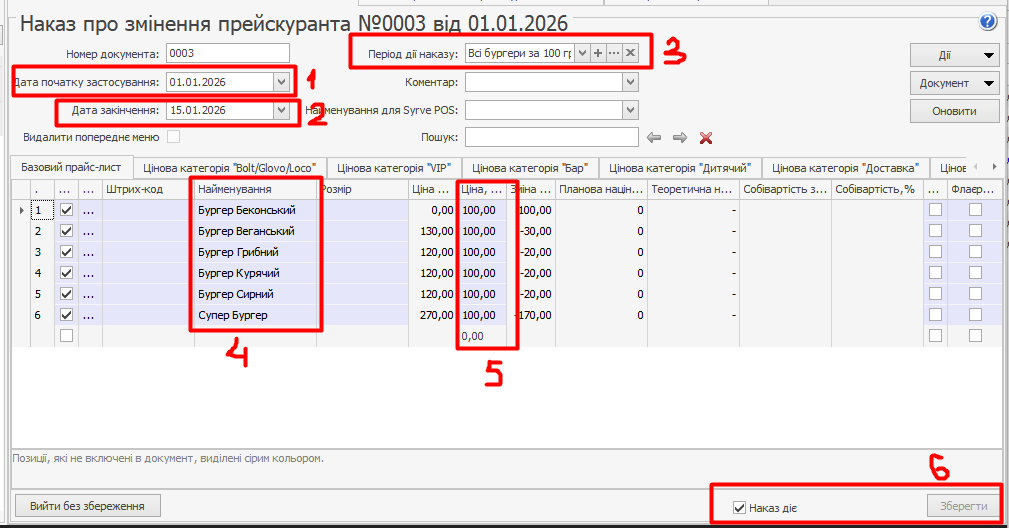
Task: Click the ellipsis icon next to order period
Action: coord(614,53)
